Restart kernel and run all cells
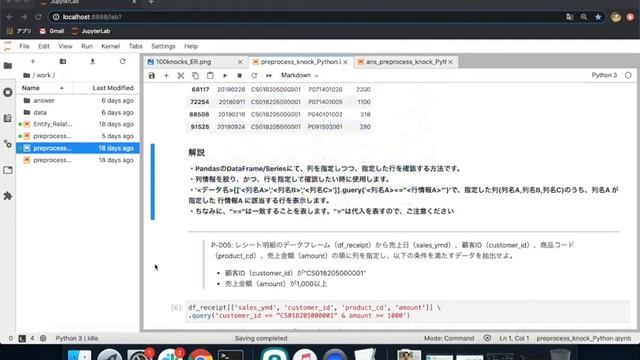Image resolution: width=640 pixels, height=360 pixels. pyautogui.click(x=269, y=76)
